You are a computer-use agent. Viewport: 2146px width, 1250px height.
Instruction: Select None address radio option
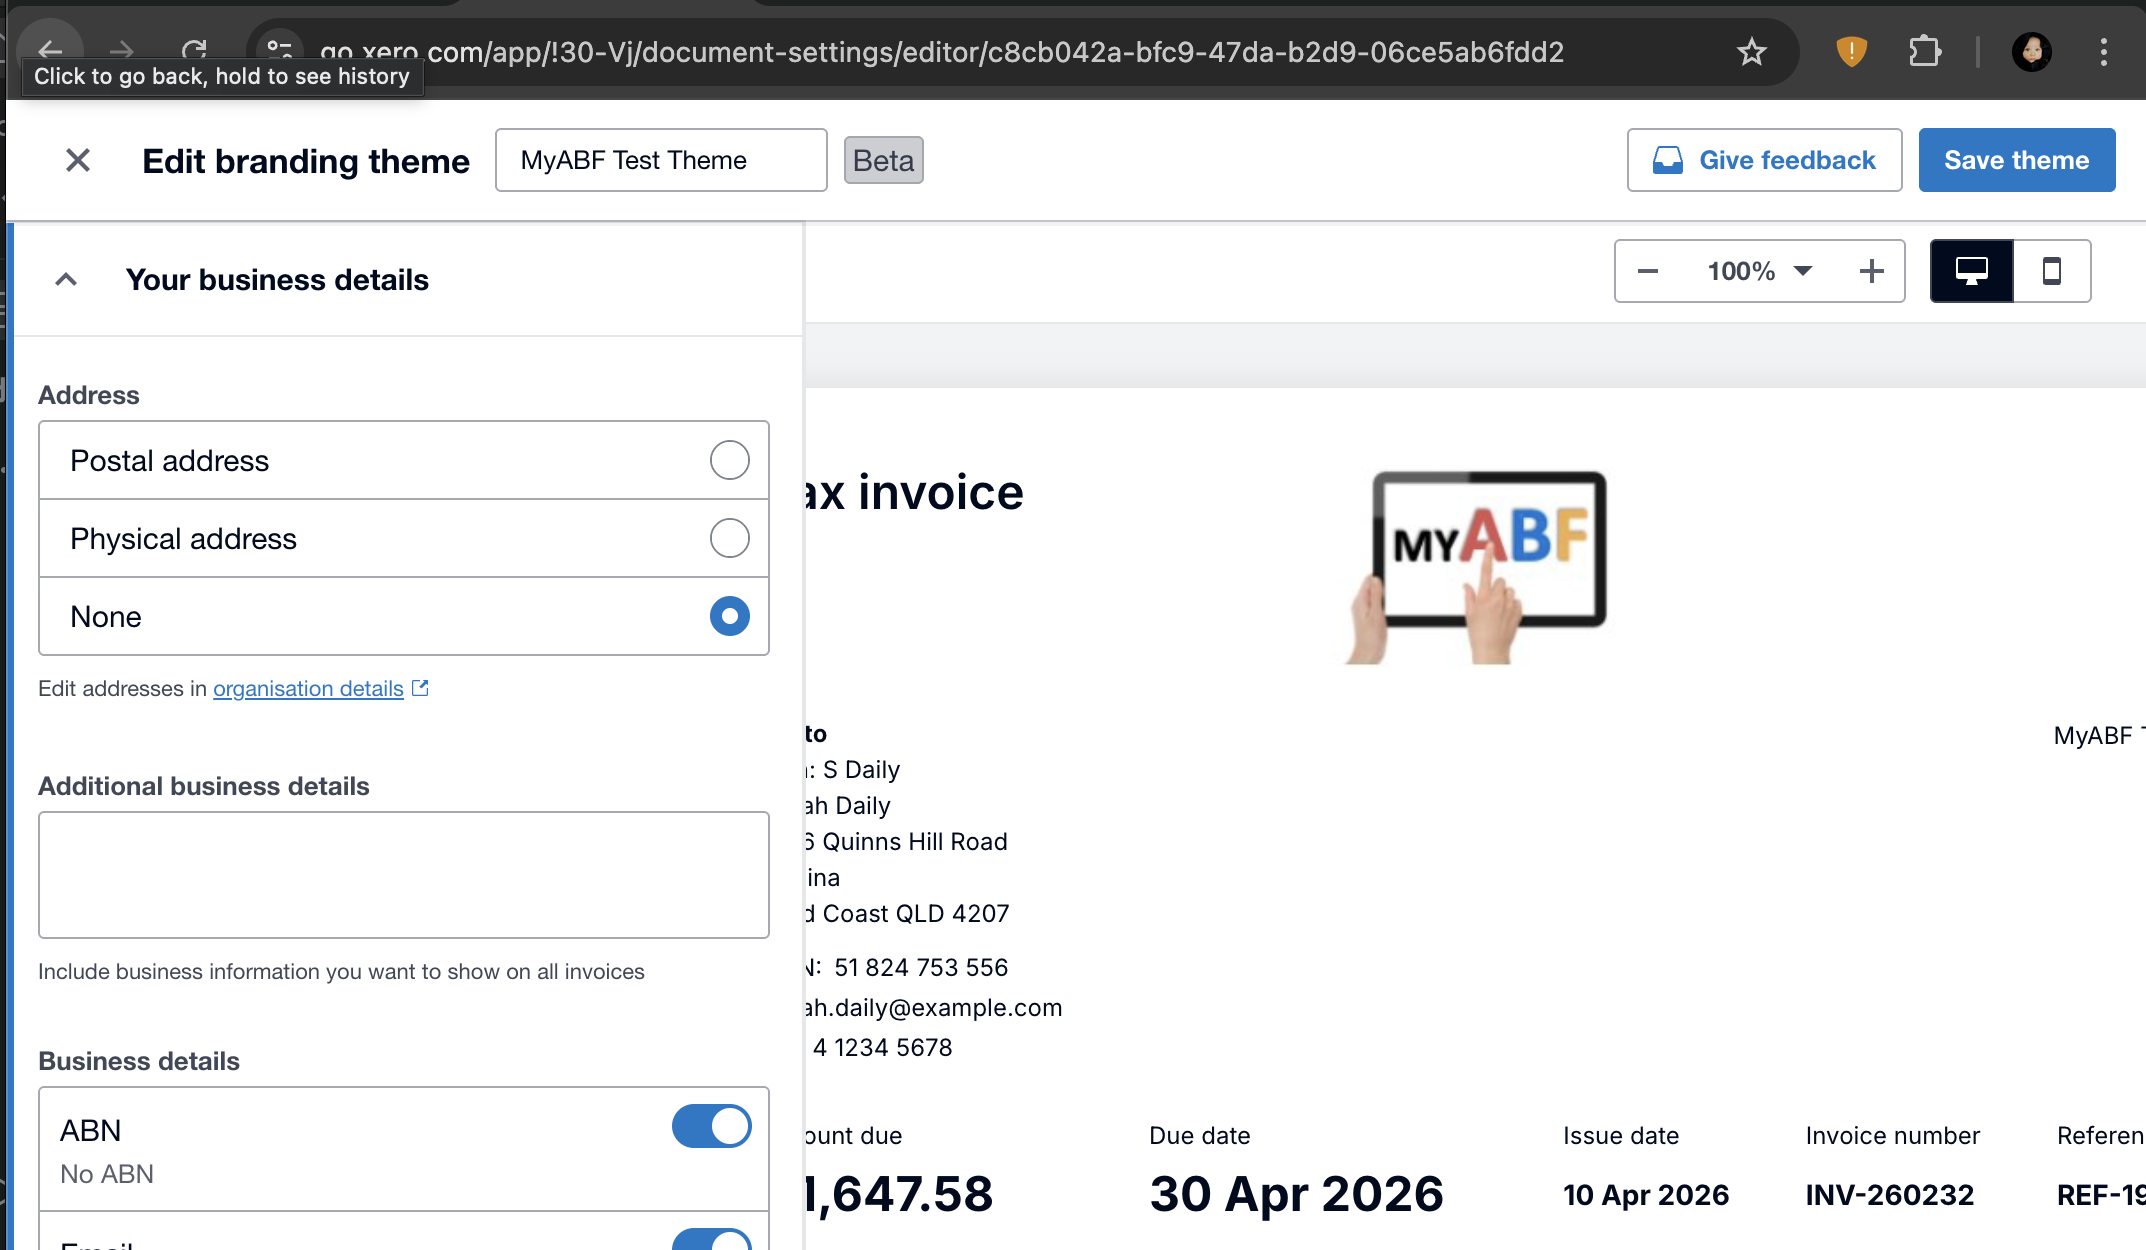click(x=729, y=616)
